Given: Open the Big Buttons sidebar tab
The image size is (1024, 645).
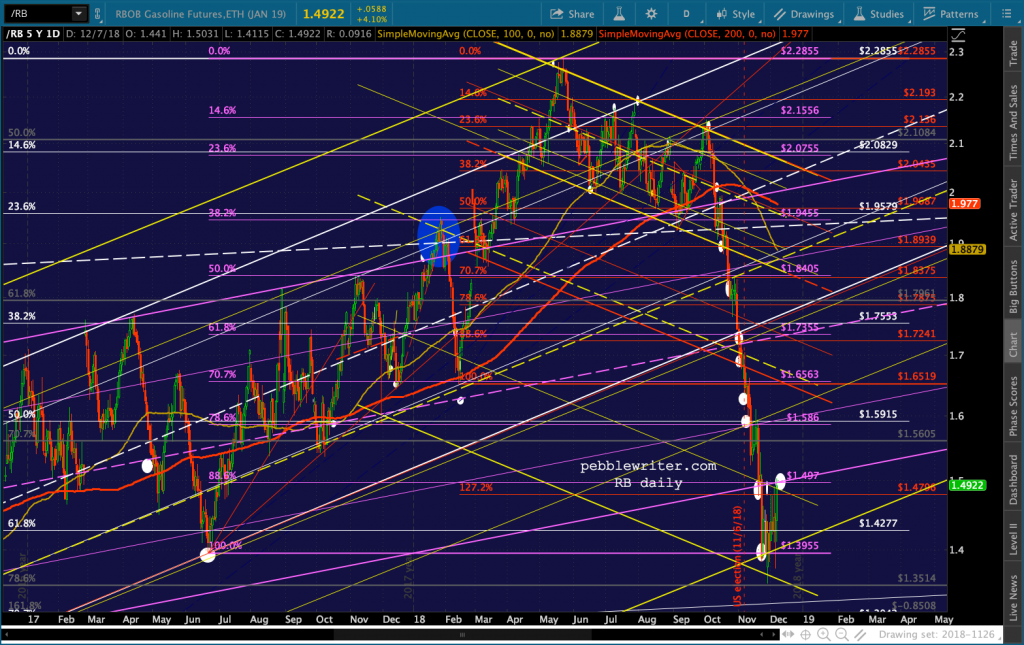Looking at the screenshot, I should pos(1013,287).
